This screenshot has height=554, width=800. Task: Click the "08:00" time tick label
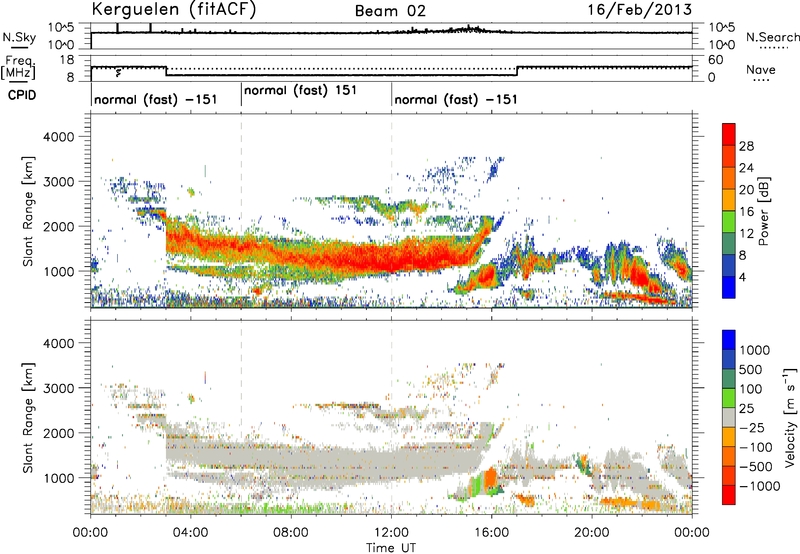pos(291,533)
